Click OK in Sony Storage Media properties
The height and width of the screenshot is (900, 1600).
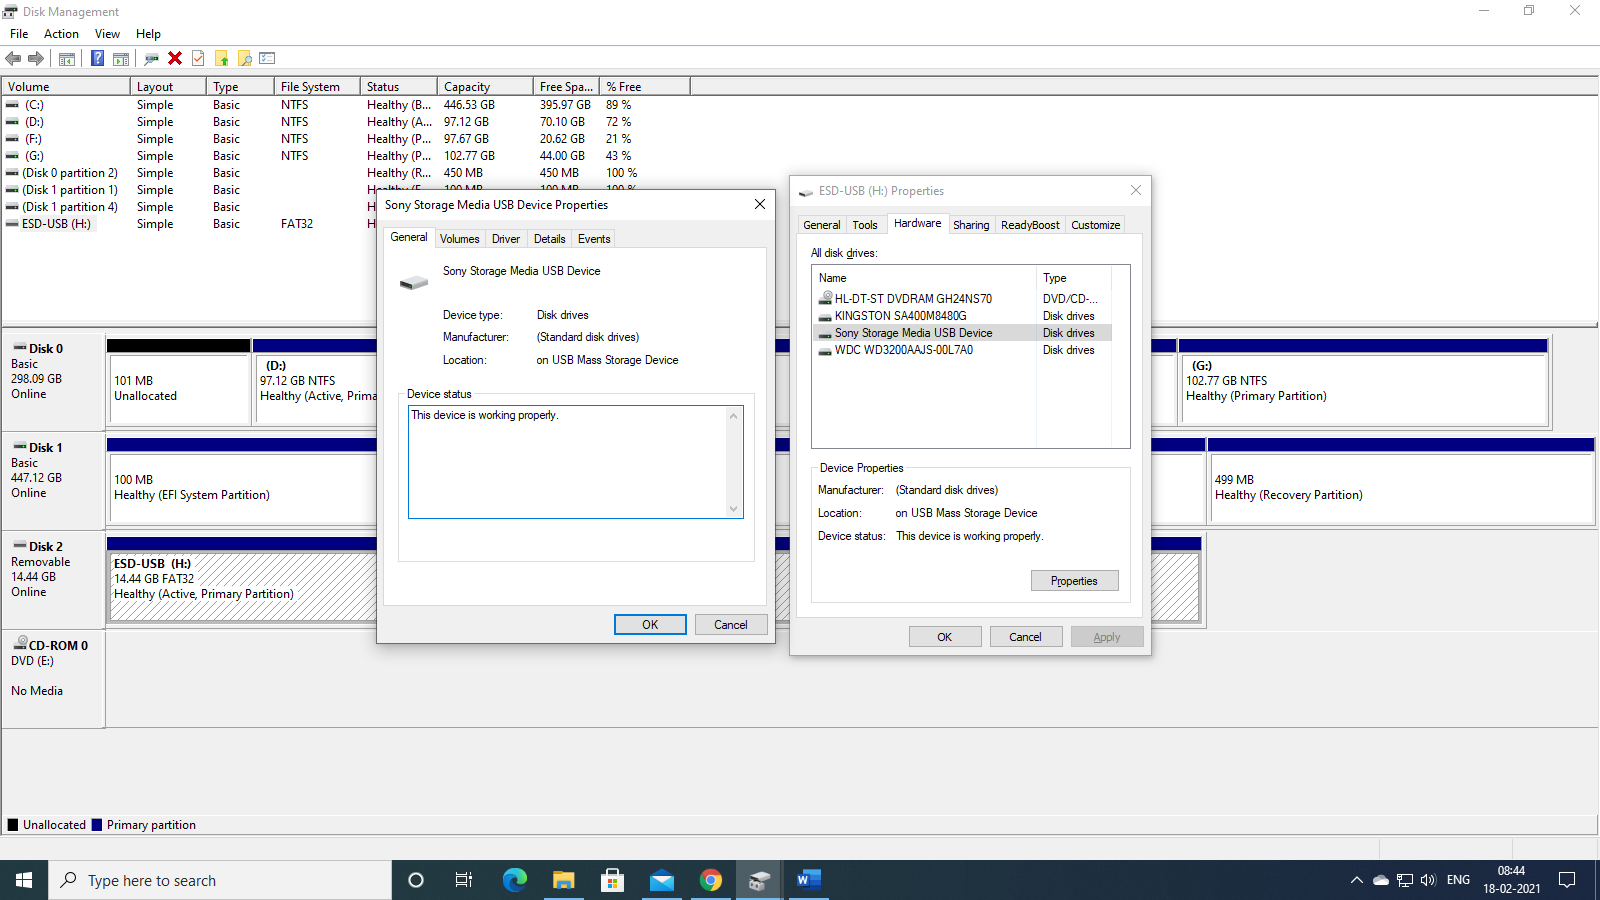pyautogui.click(x=650, y=625)
